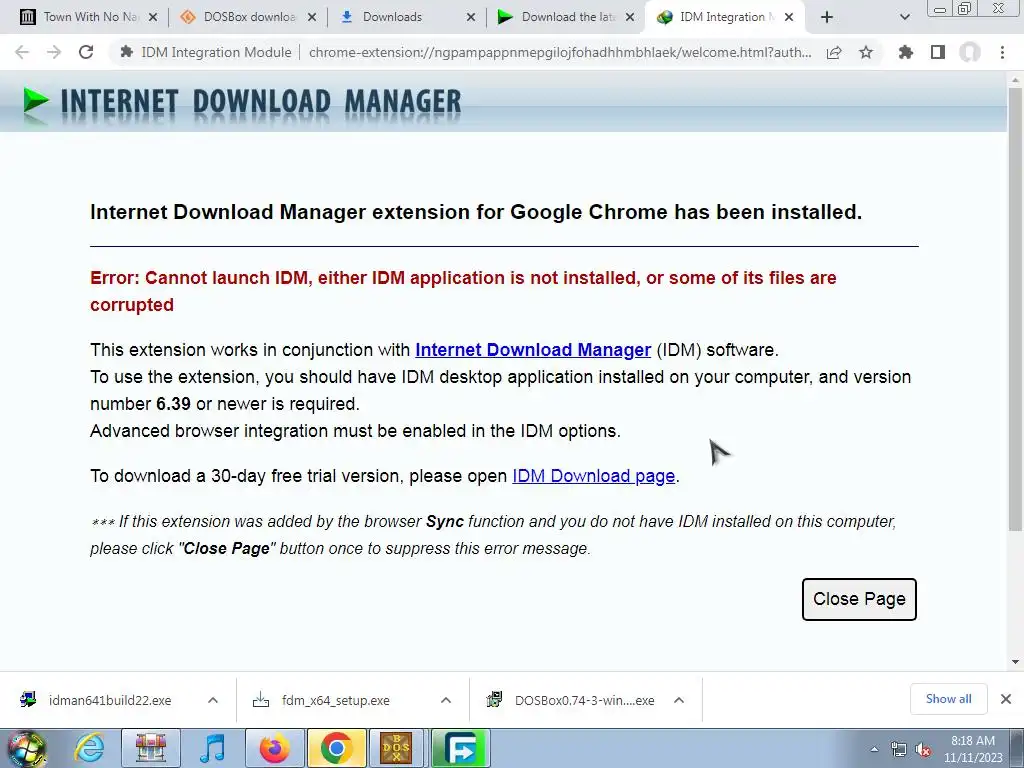Open the music note taskbar app
1024x768 pixels.
pos(213,748)
